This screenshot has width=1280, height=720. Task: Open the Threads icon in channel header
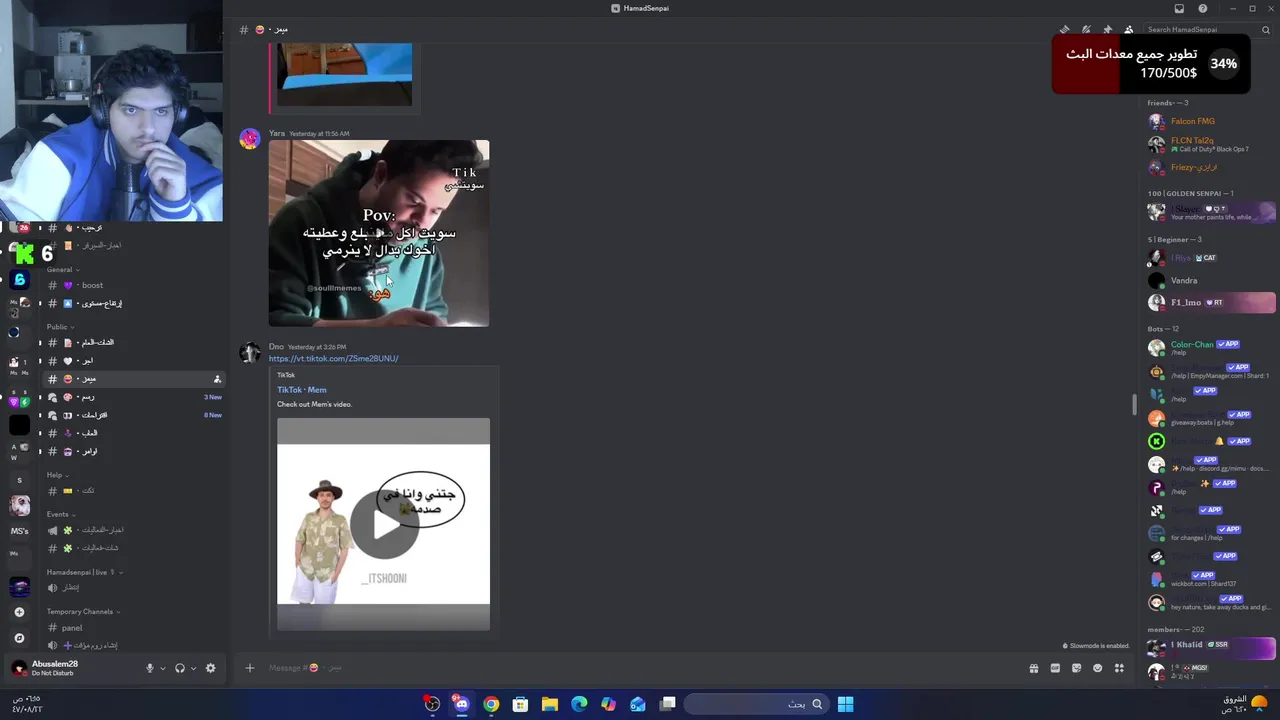1065,30
